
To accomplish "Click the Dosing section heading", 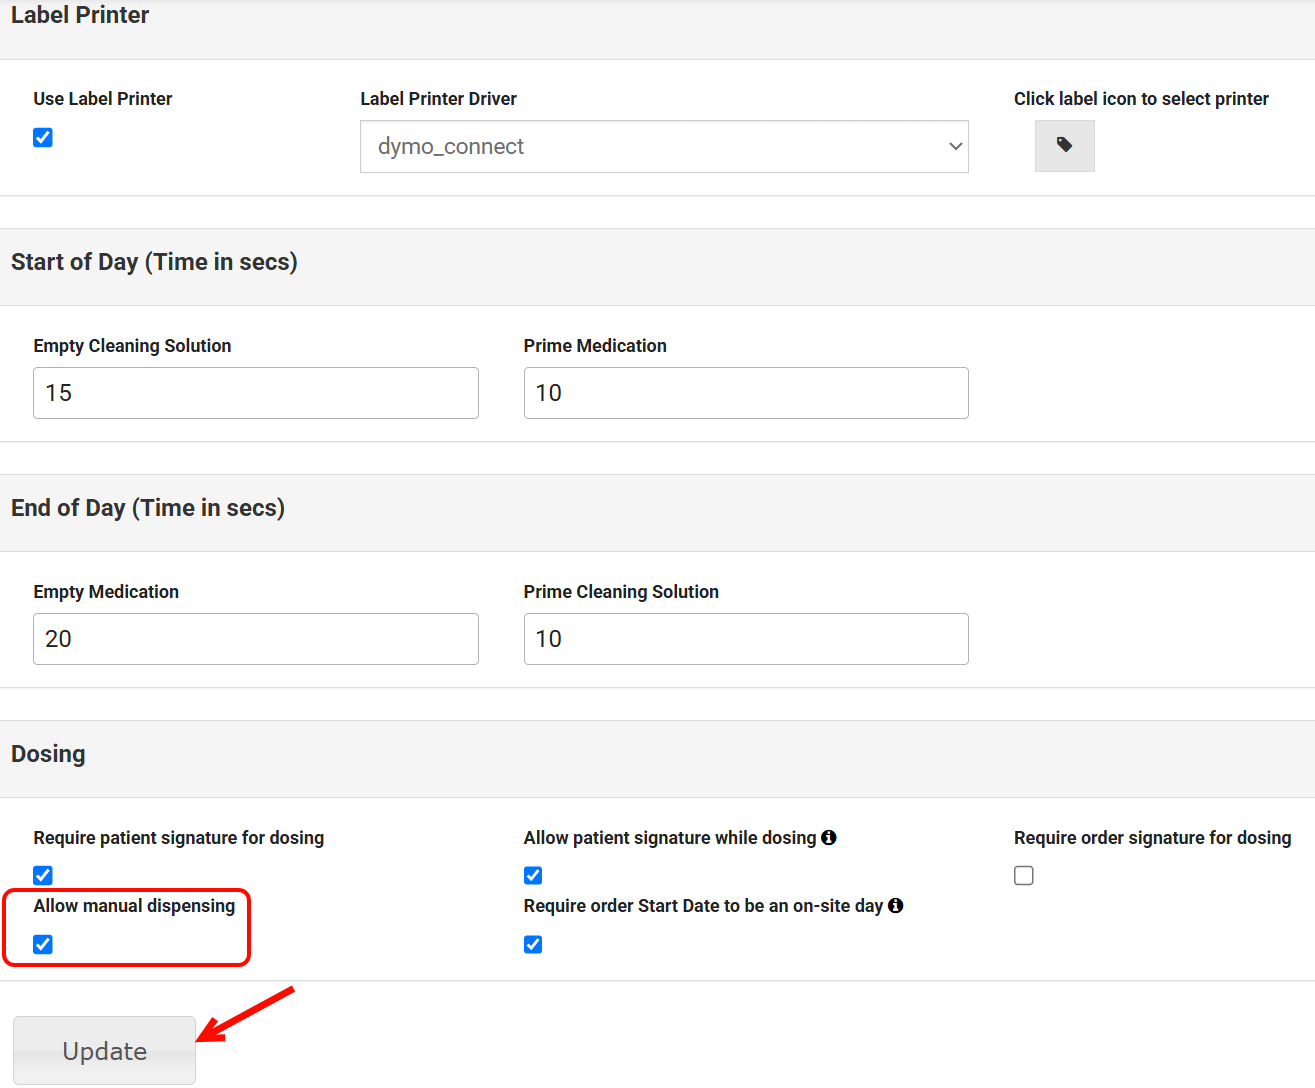I will 48,754.
